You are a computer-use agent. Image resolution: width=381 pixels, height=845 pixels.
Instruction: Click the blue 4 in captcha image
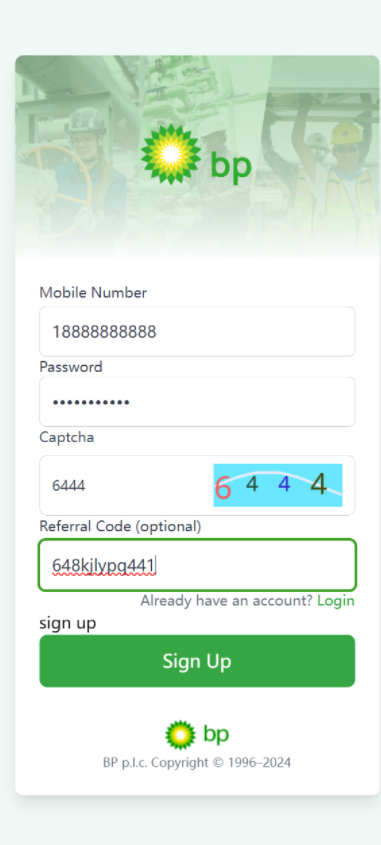[x=284, y=484]
